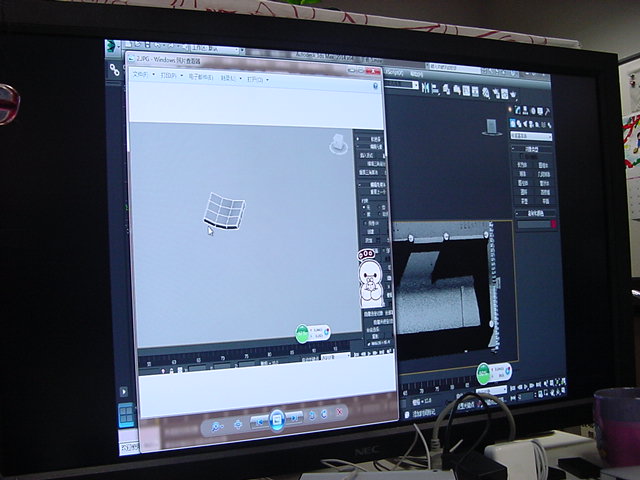Click the play arrow on the left viewport bar
Screen dimensions: 640x480
pos(124,391)
